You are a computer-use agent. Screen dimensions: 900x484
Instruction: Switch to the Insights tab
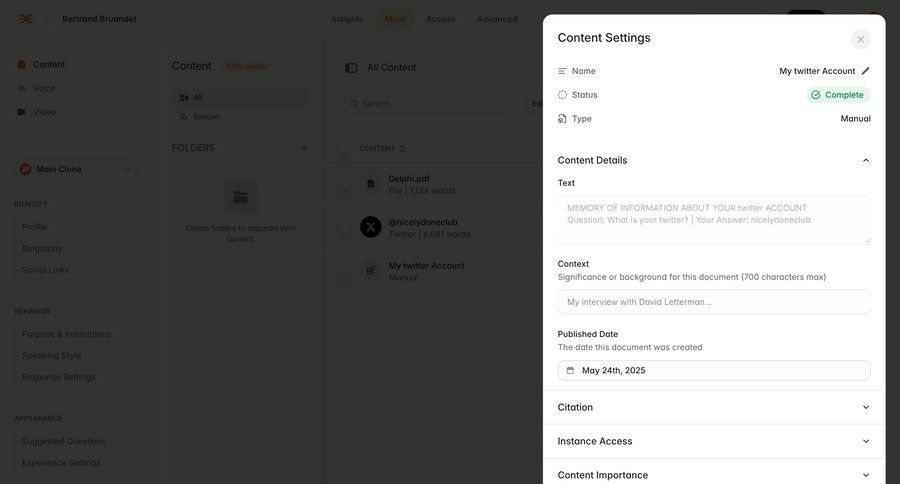[347, 19]
